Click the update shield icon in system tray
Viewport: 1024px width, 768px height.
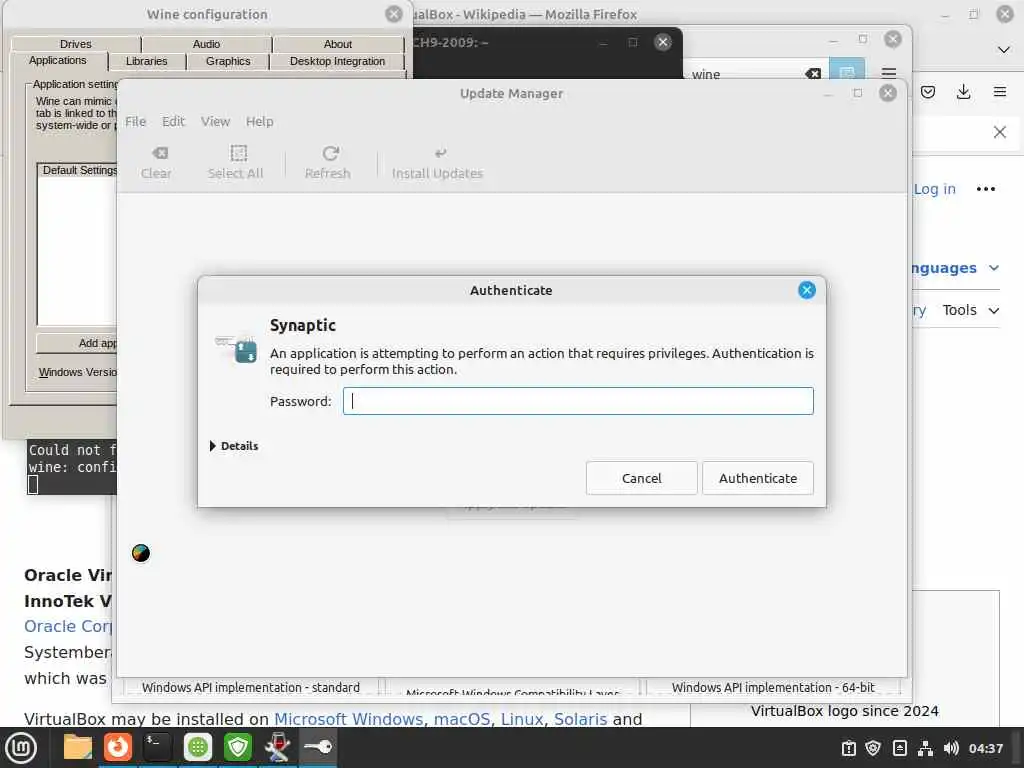pos(873,748)
